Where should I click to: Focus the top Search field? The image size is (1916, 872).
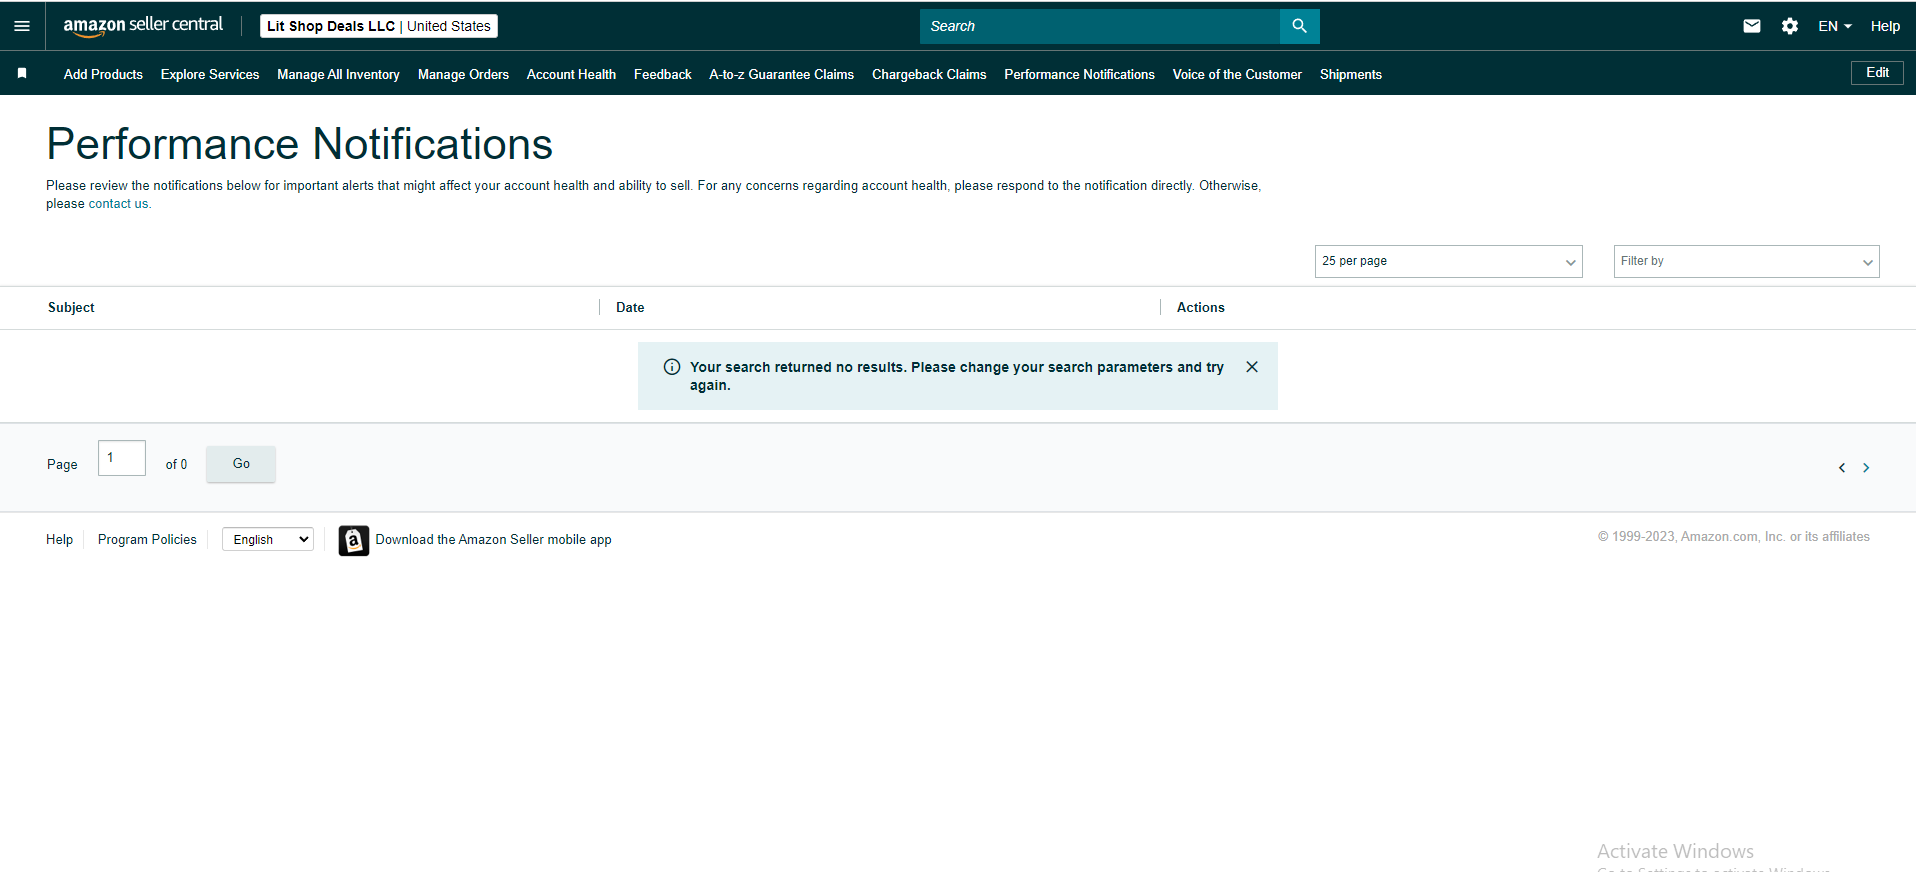coord(1099,26)
